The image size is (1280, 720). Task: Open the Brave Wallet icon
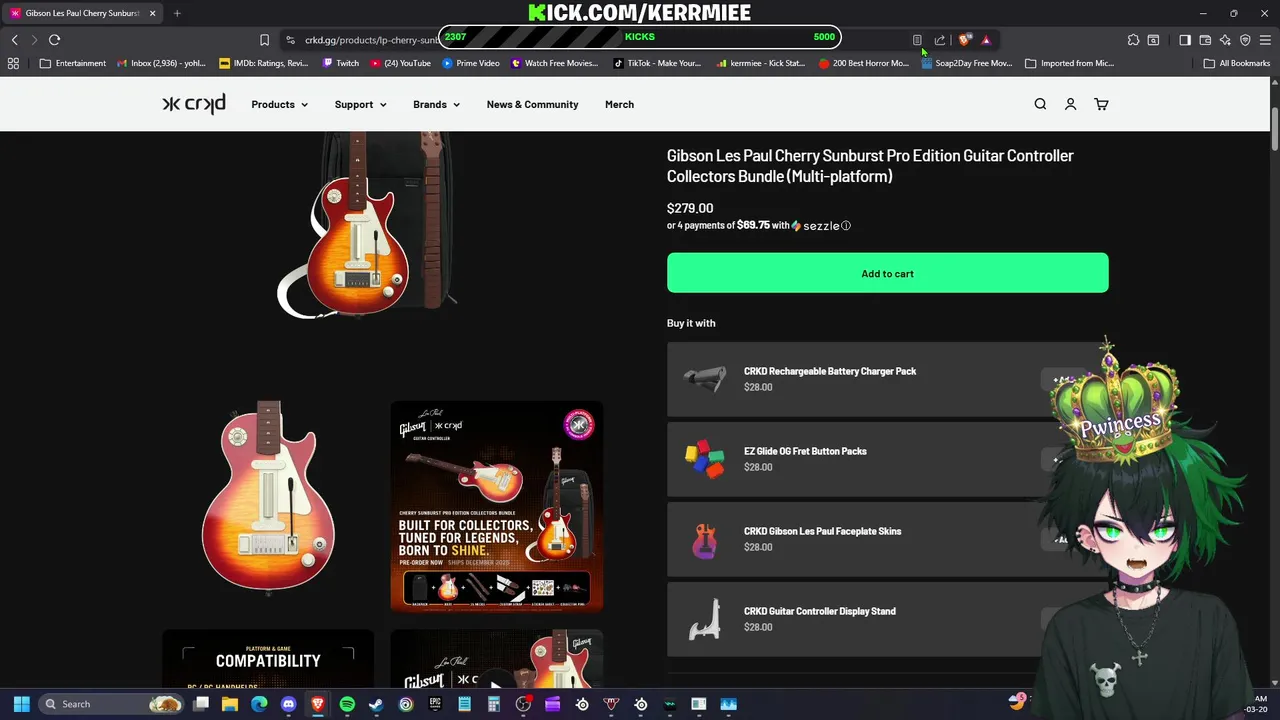click(x=1205, y=40)
